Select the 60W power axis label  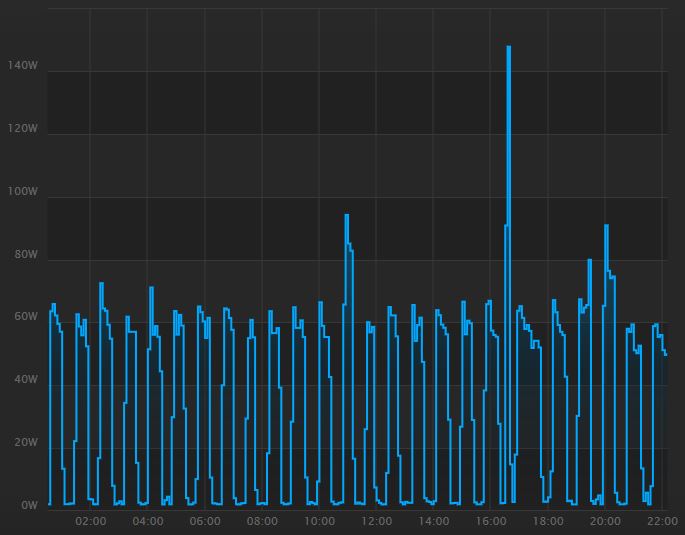point(25,317)
